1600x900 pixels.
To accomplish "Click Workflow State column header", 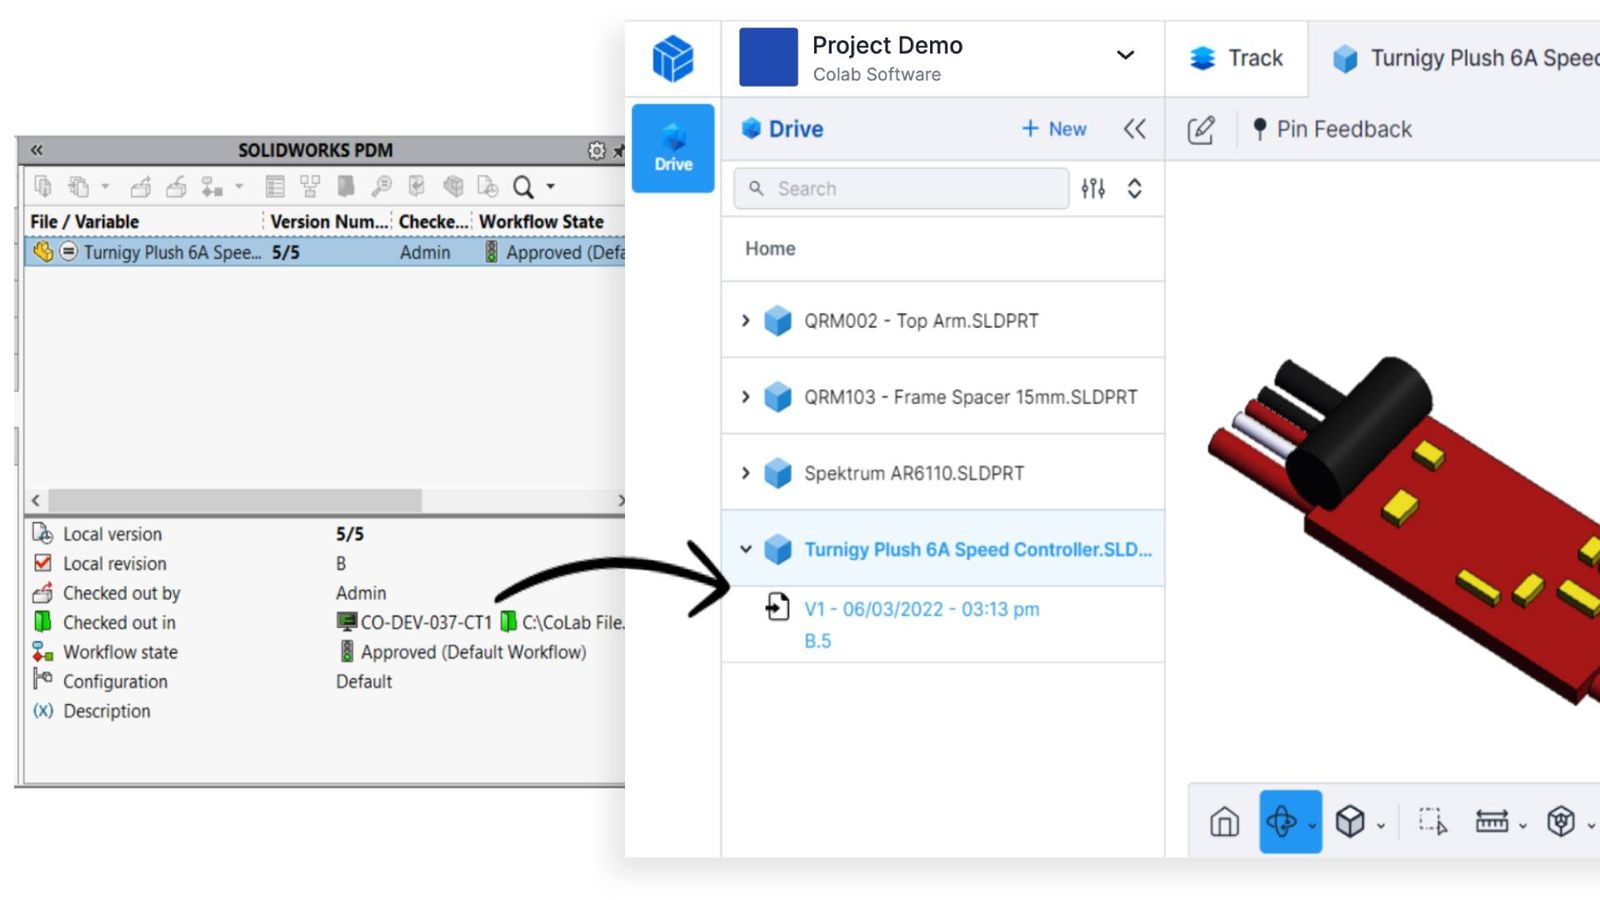I will tap(541, 222).
